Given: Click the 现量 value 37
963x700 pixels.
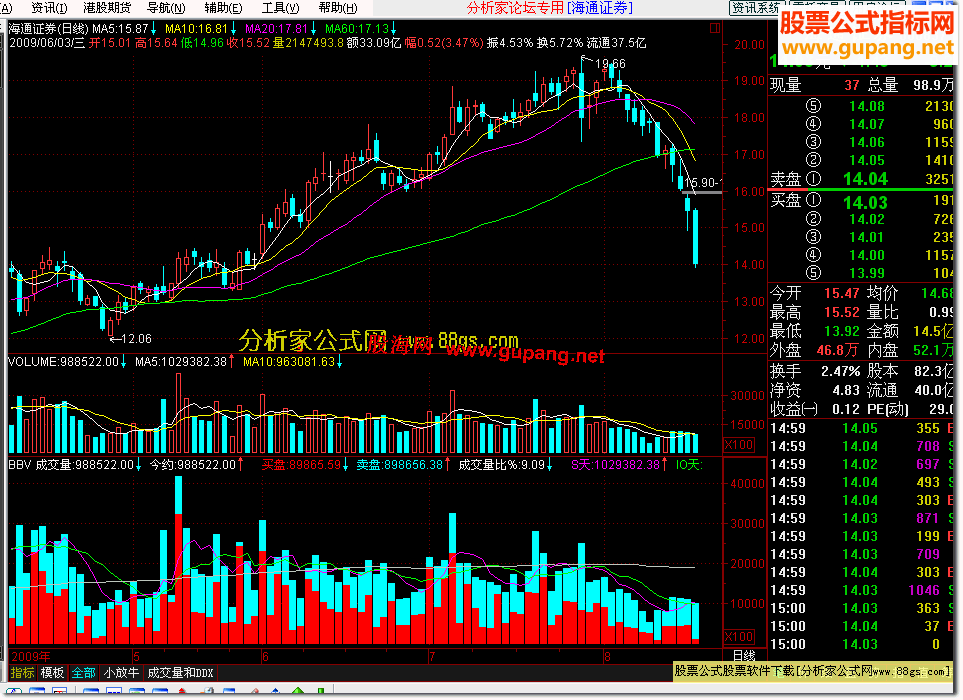Looking at the screenshot, I should [851, 85].
